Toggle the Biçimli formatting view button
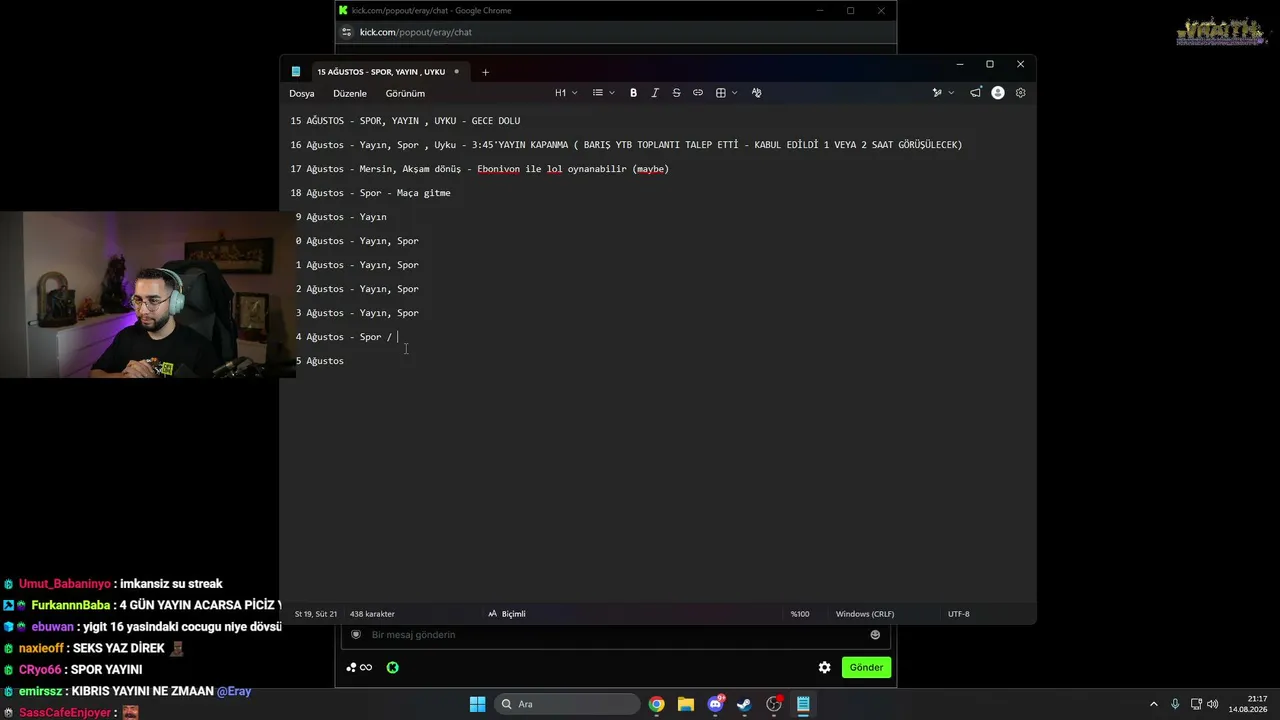 click(506, 614)
